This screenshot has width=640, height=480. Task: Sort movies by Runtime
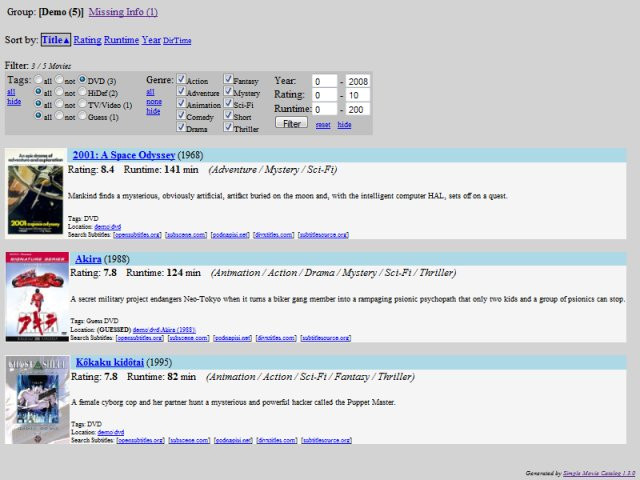click(x=121, y=40)
